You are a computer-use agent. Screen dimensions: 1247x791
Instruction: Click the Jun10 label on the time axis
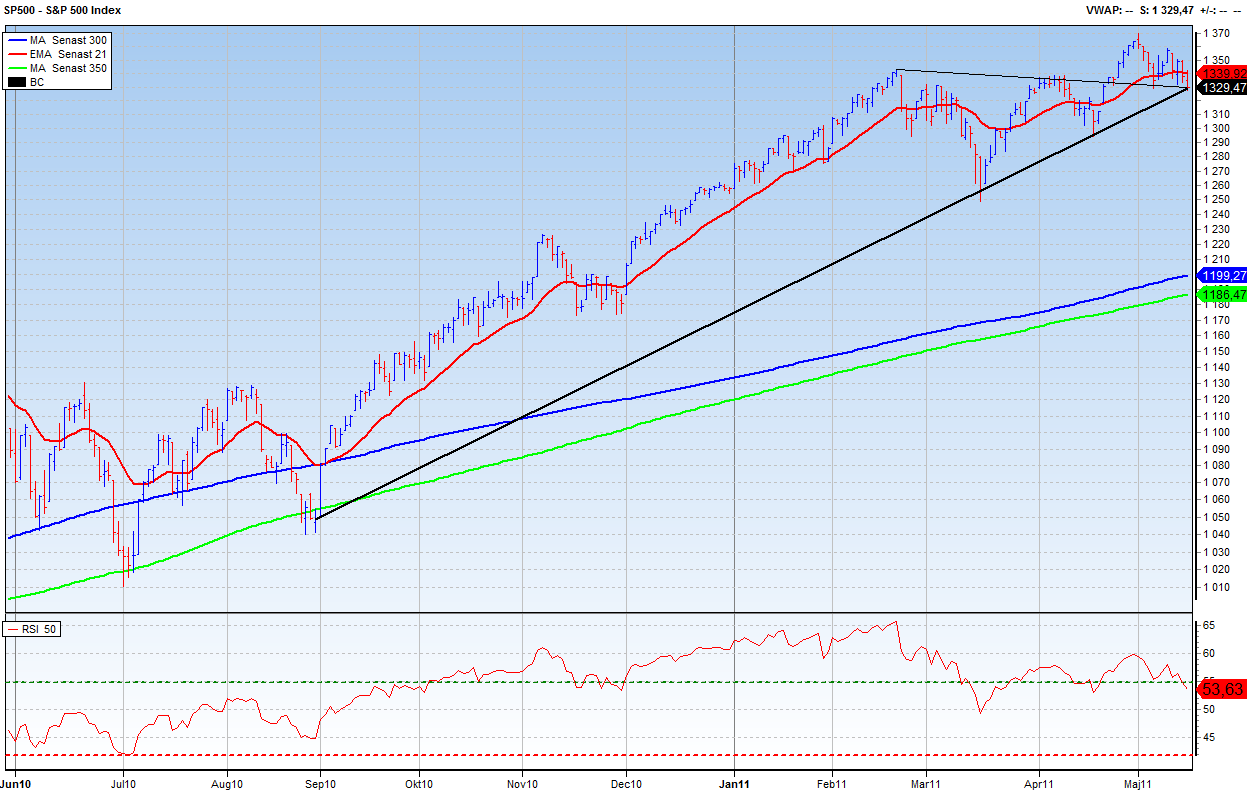click(17, 783)
